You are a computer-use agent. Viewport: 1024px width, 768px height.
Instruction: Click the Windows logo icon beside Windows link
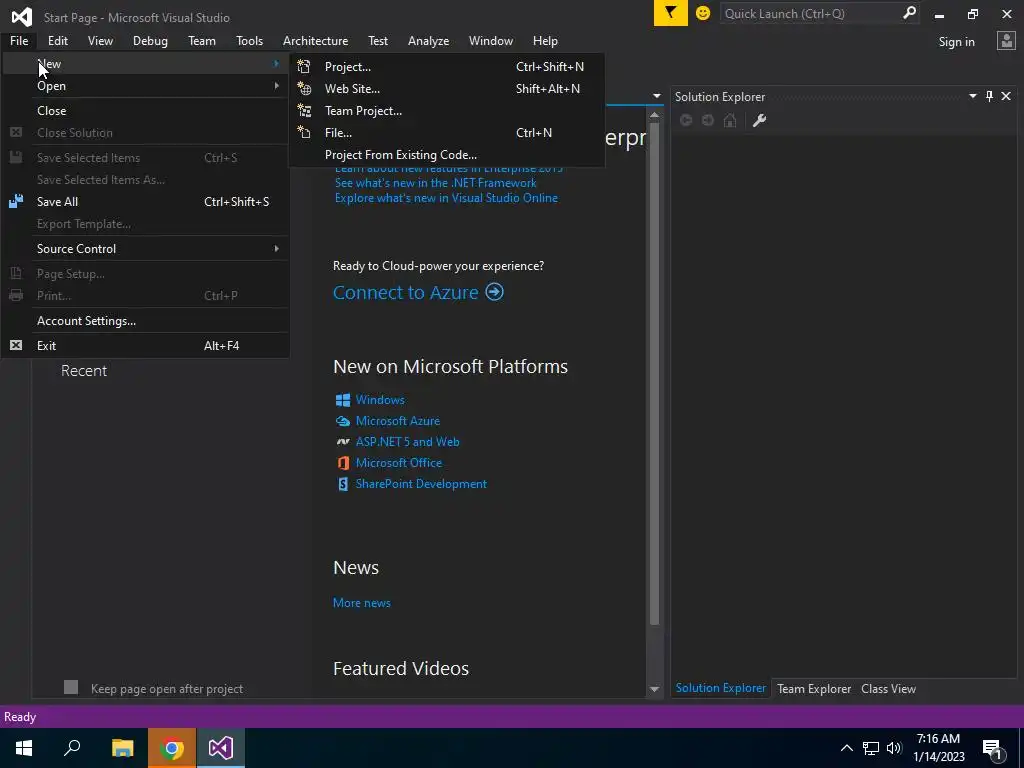[x=342, y=400]
